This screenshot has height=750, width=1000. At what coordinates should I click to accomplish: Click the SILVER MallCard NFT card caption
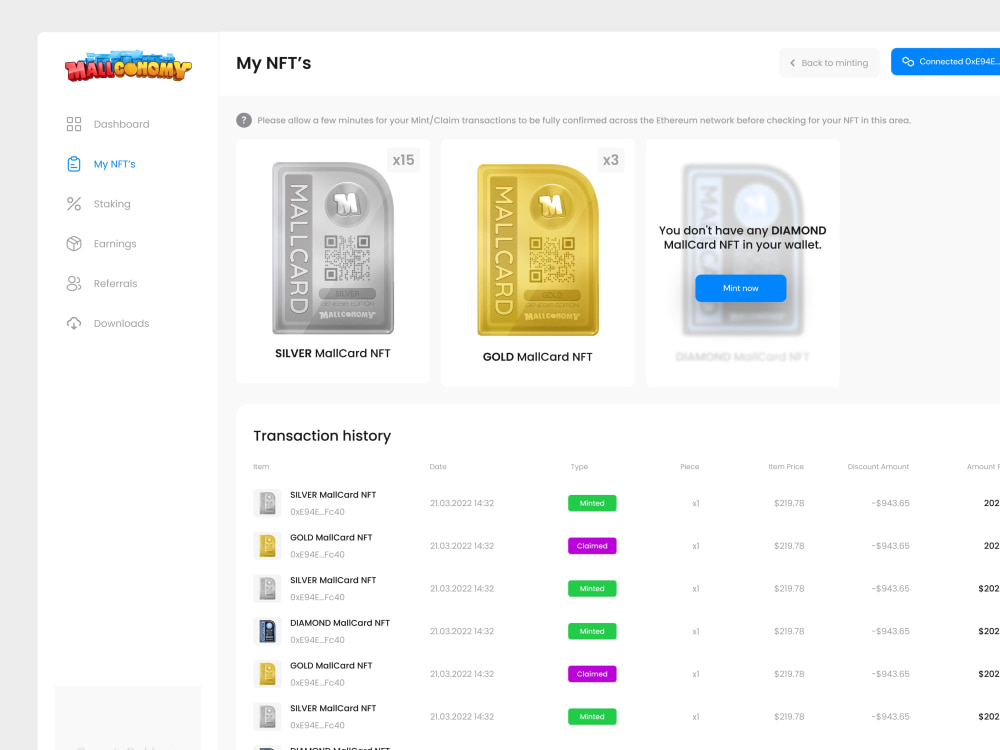point(333,353)
